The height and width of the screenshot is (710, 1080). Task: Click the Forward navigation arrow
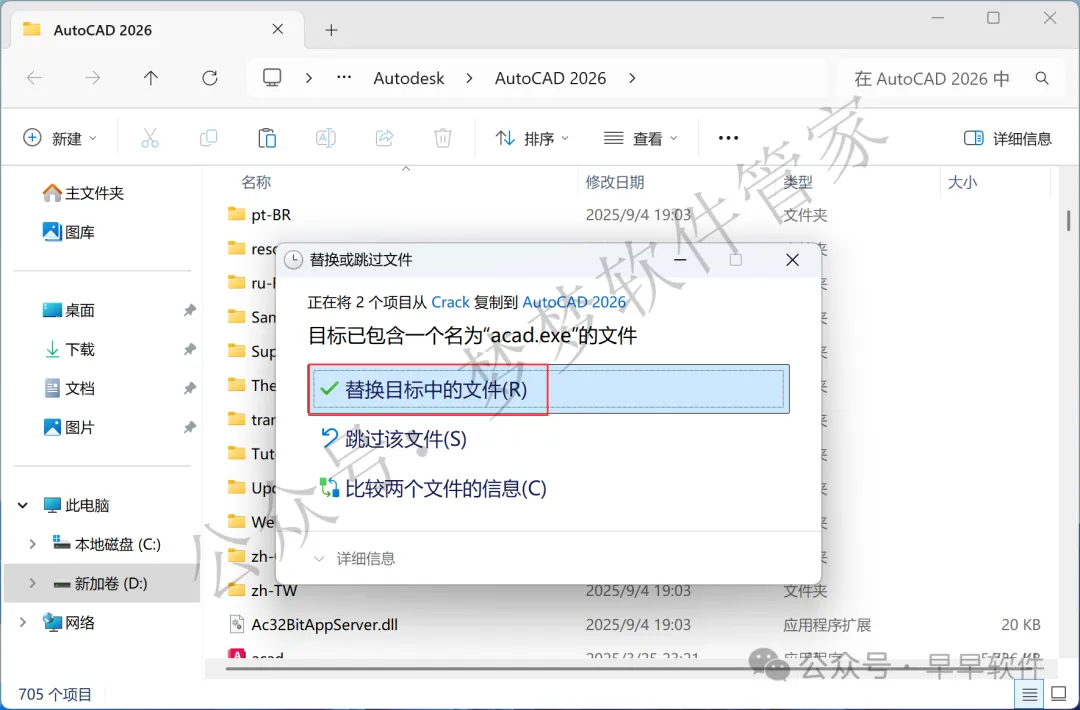point(92,78)
